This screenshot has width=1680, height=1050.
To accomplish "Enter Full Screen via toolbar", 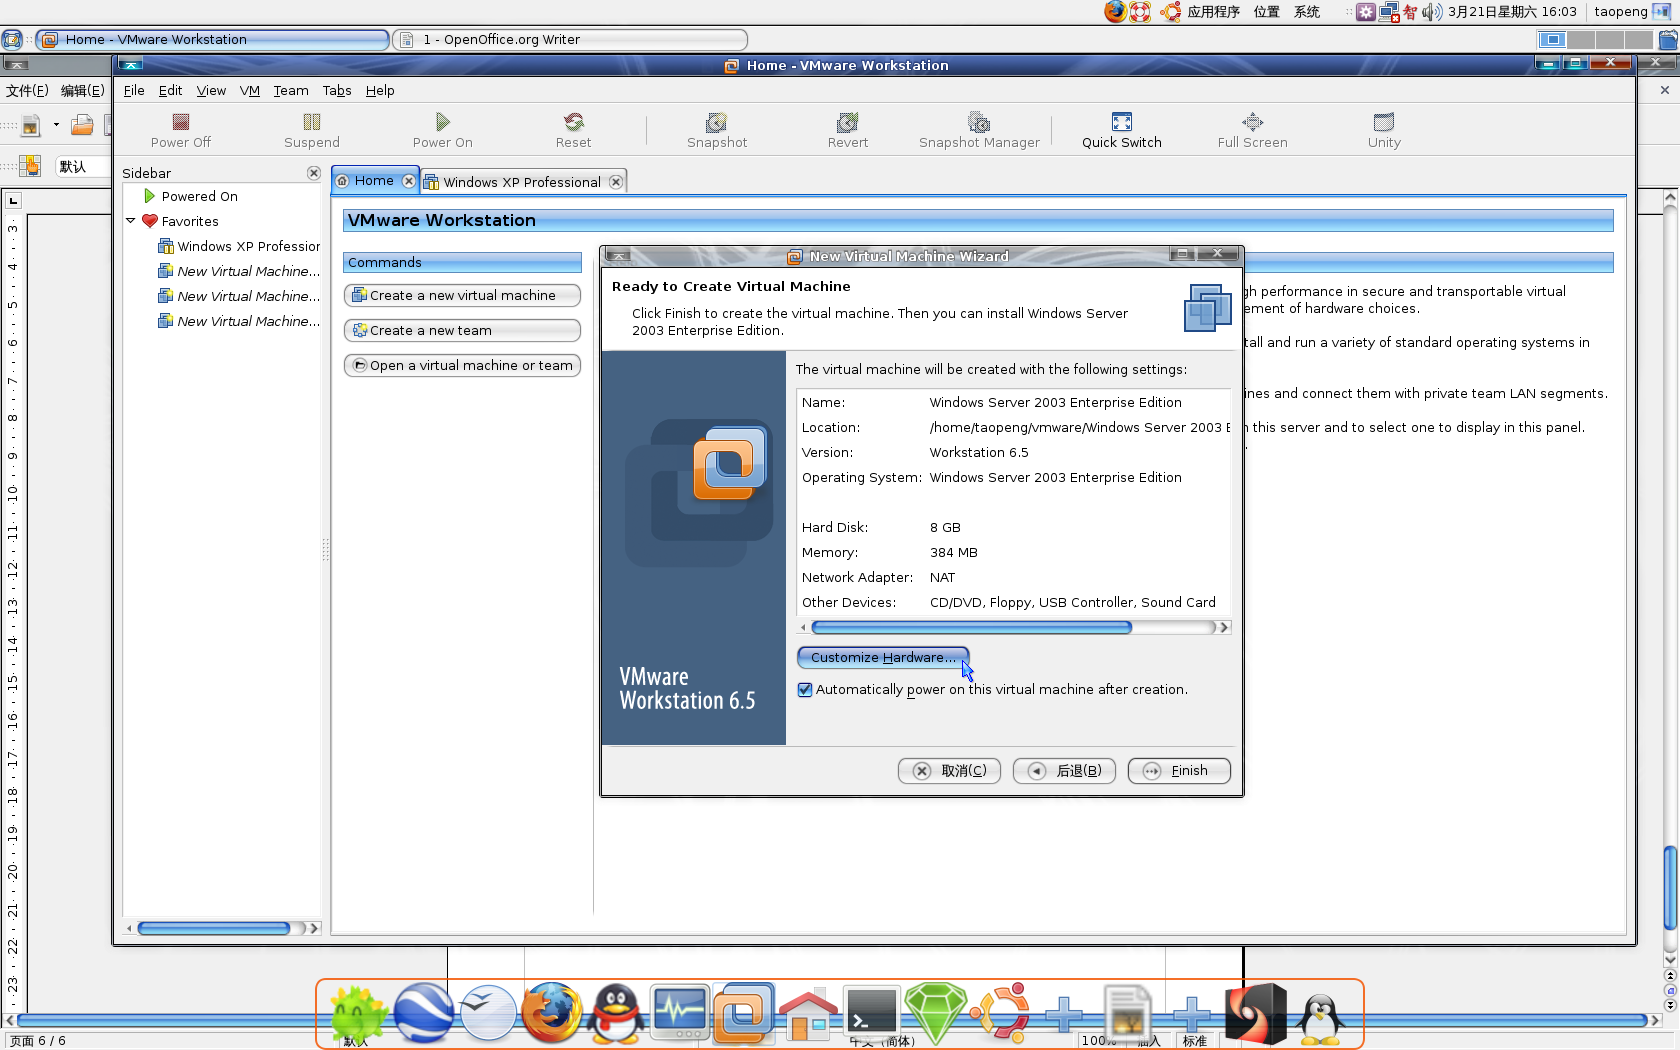I will point(1253,130).
